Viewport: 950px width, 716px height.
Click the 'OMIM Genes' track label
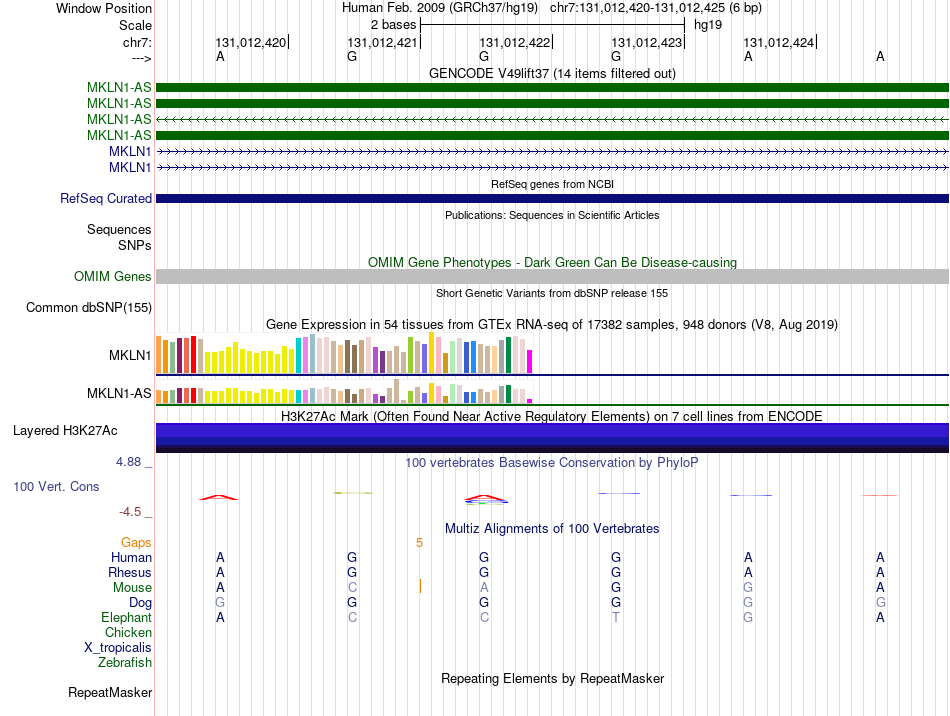click(x=112, y=277)
